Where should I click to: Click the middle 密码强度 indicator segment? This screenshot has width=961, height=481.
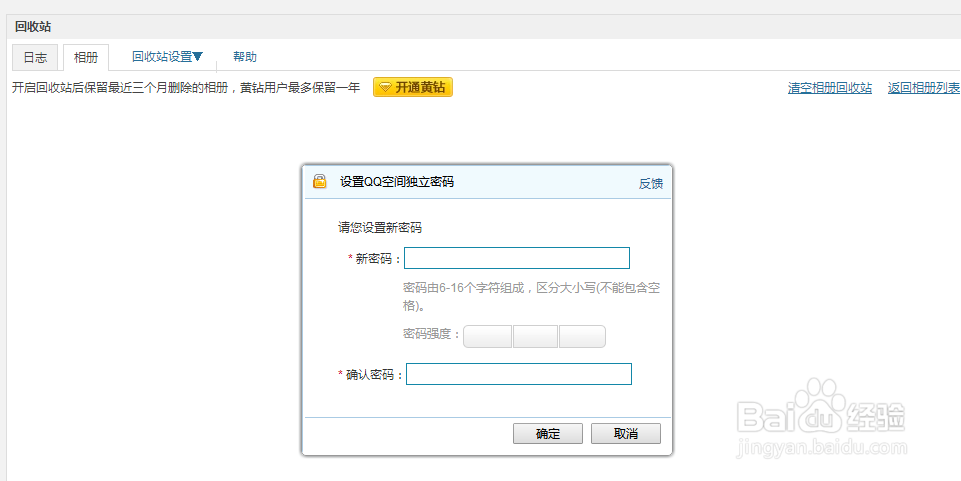[535, 336]
